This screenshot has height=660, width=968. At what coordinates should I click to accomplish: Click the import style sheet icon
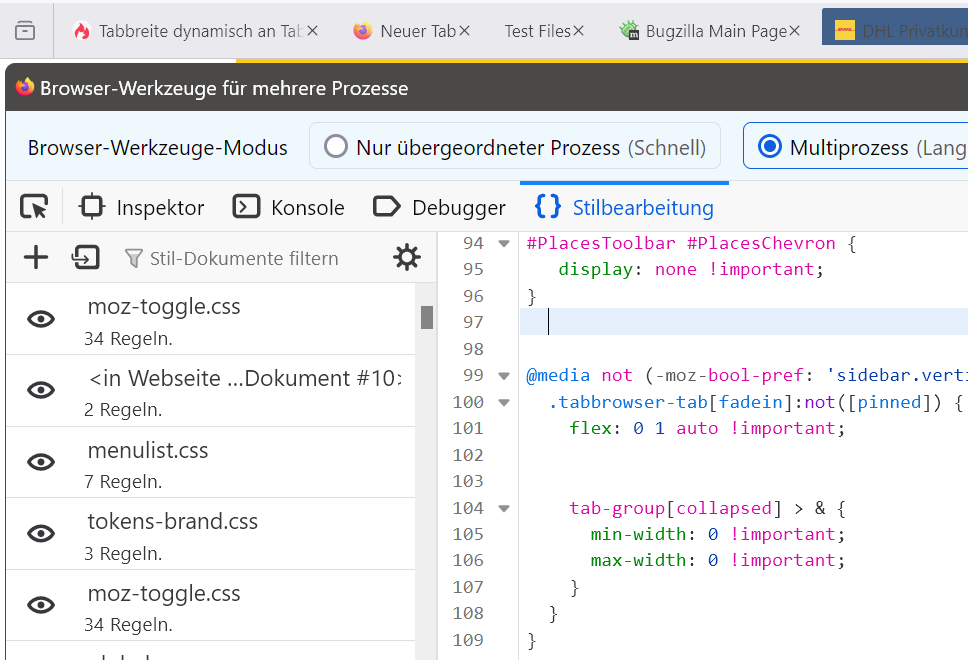point(85,258)
